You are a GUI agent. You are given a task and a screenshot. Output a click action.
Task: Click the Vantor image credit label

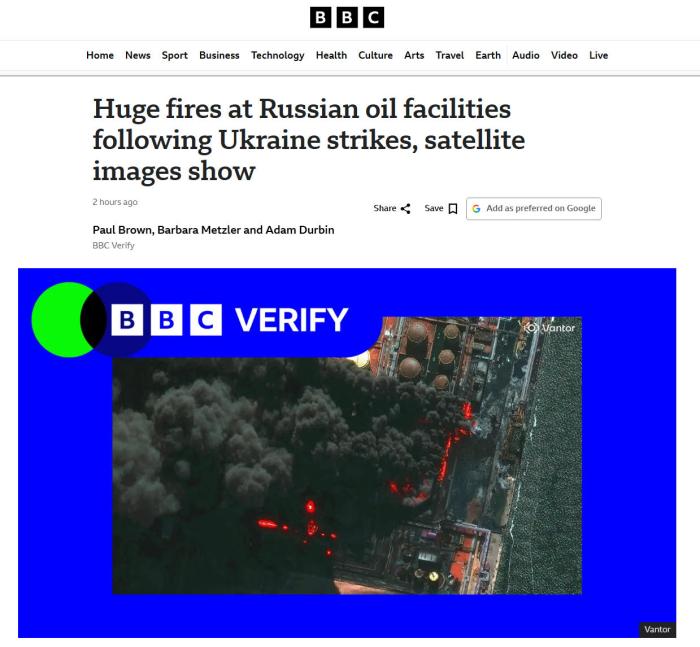click(x=657, y=629)
